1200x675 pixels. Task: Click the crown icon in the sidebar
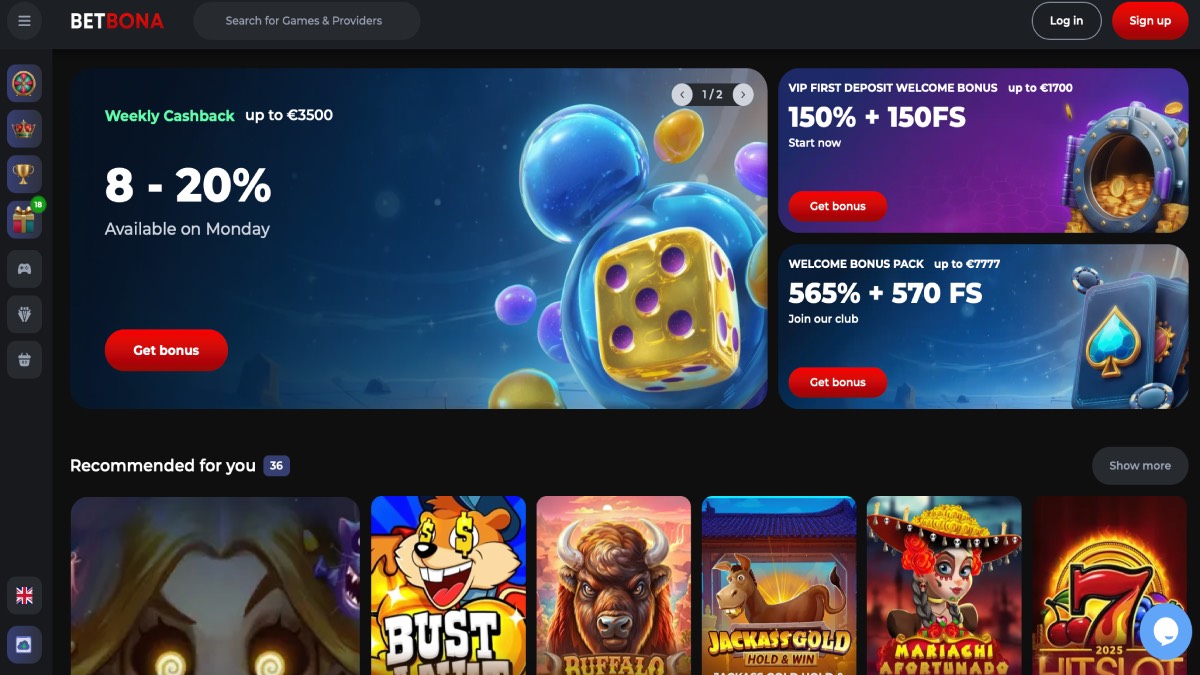pyautogui.click(x=24, y=128)
